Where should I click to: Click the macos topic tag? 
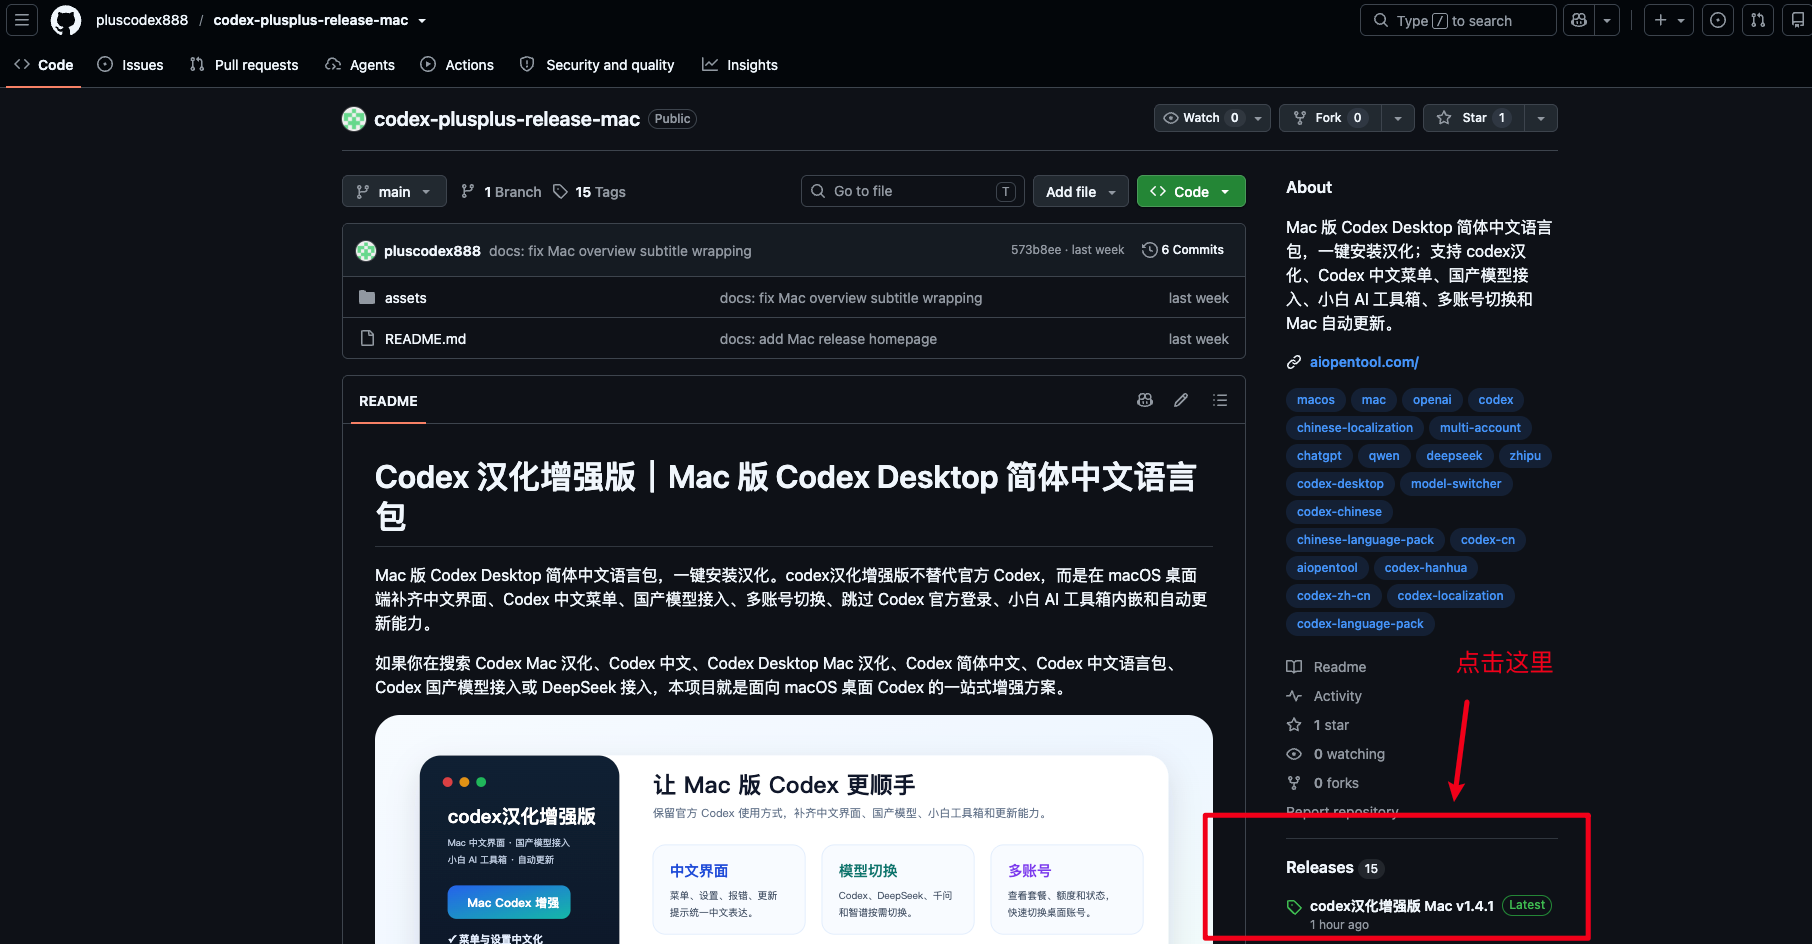click(x=1316, y=400)
